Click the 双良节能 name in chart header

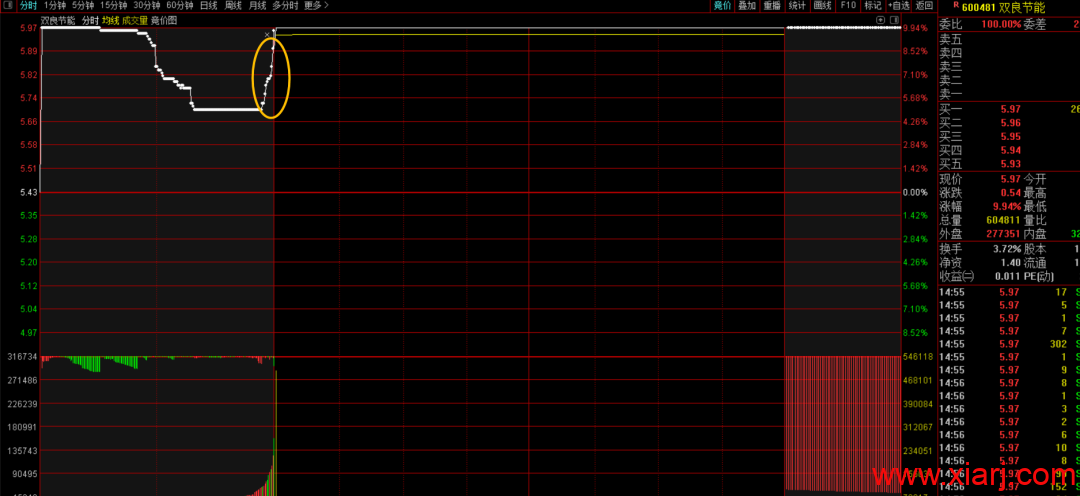pyautogui.click(x=59, y=21)
